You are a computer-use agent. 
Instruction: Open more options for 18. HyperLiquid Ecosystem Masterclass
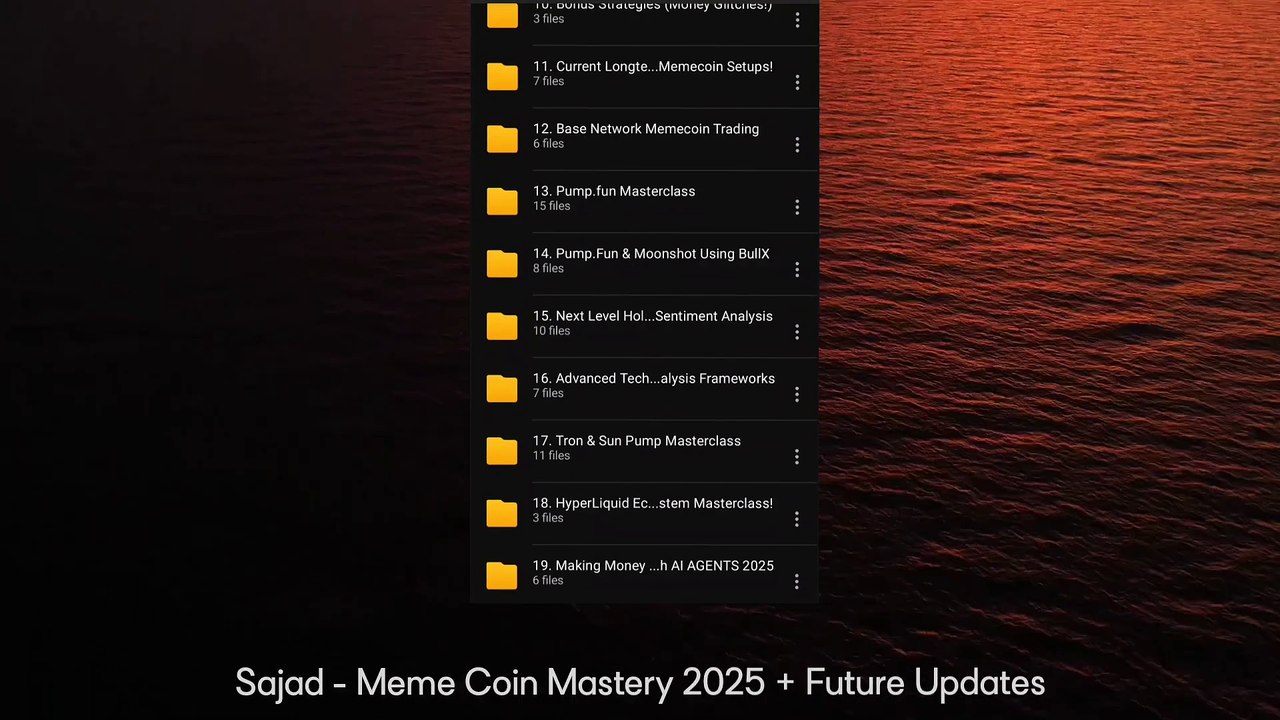click(x=797, y=519)
